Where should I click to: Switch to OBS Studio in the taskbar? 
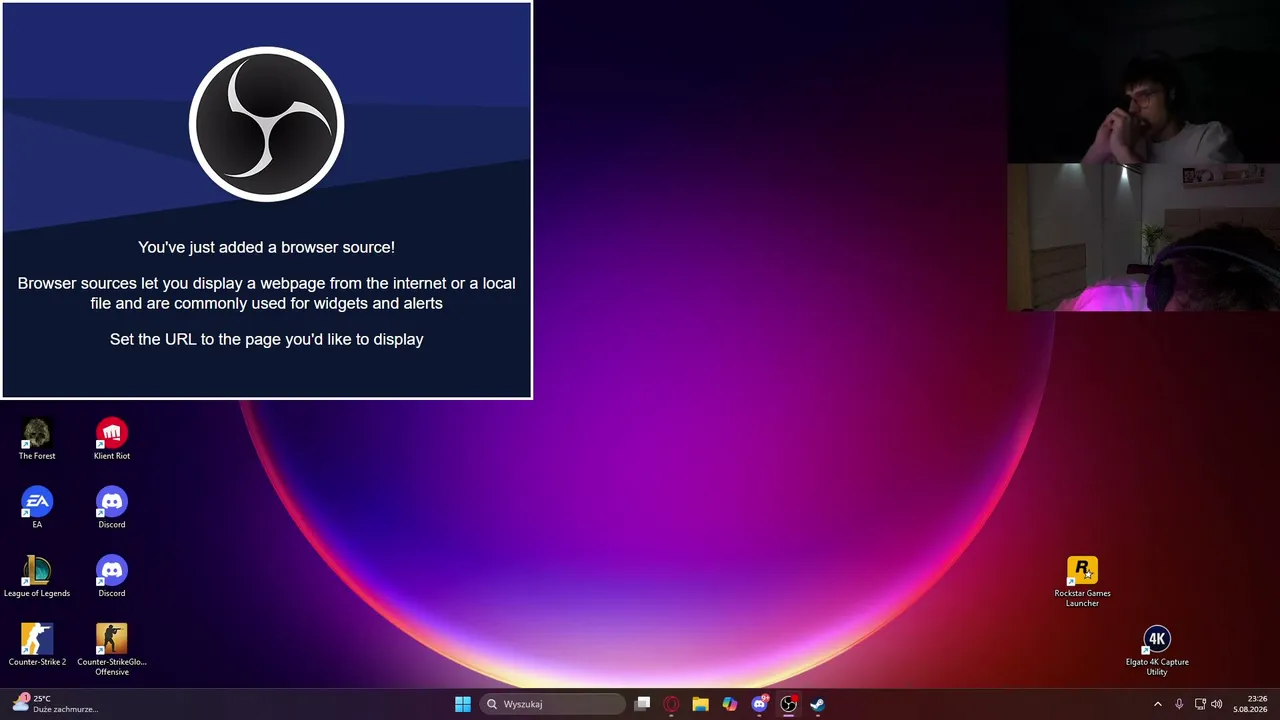point(788,704)
